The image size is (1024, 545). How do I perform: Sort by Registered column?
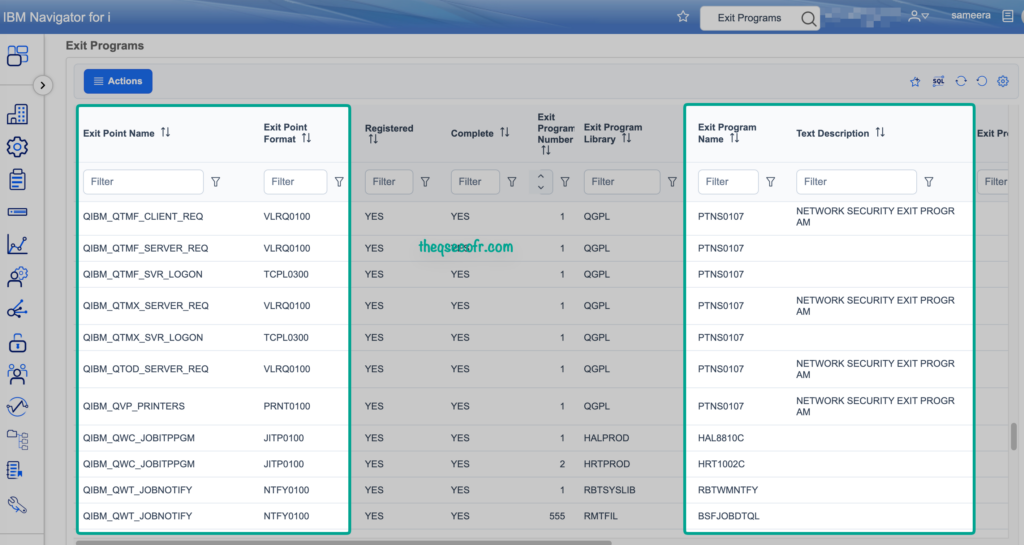pos(373,139)
